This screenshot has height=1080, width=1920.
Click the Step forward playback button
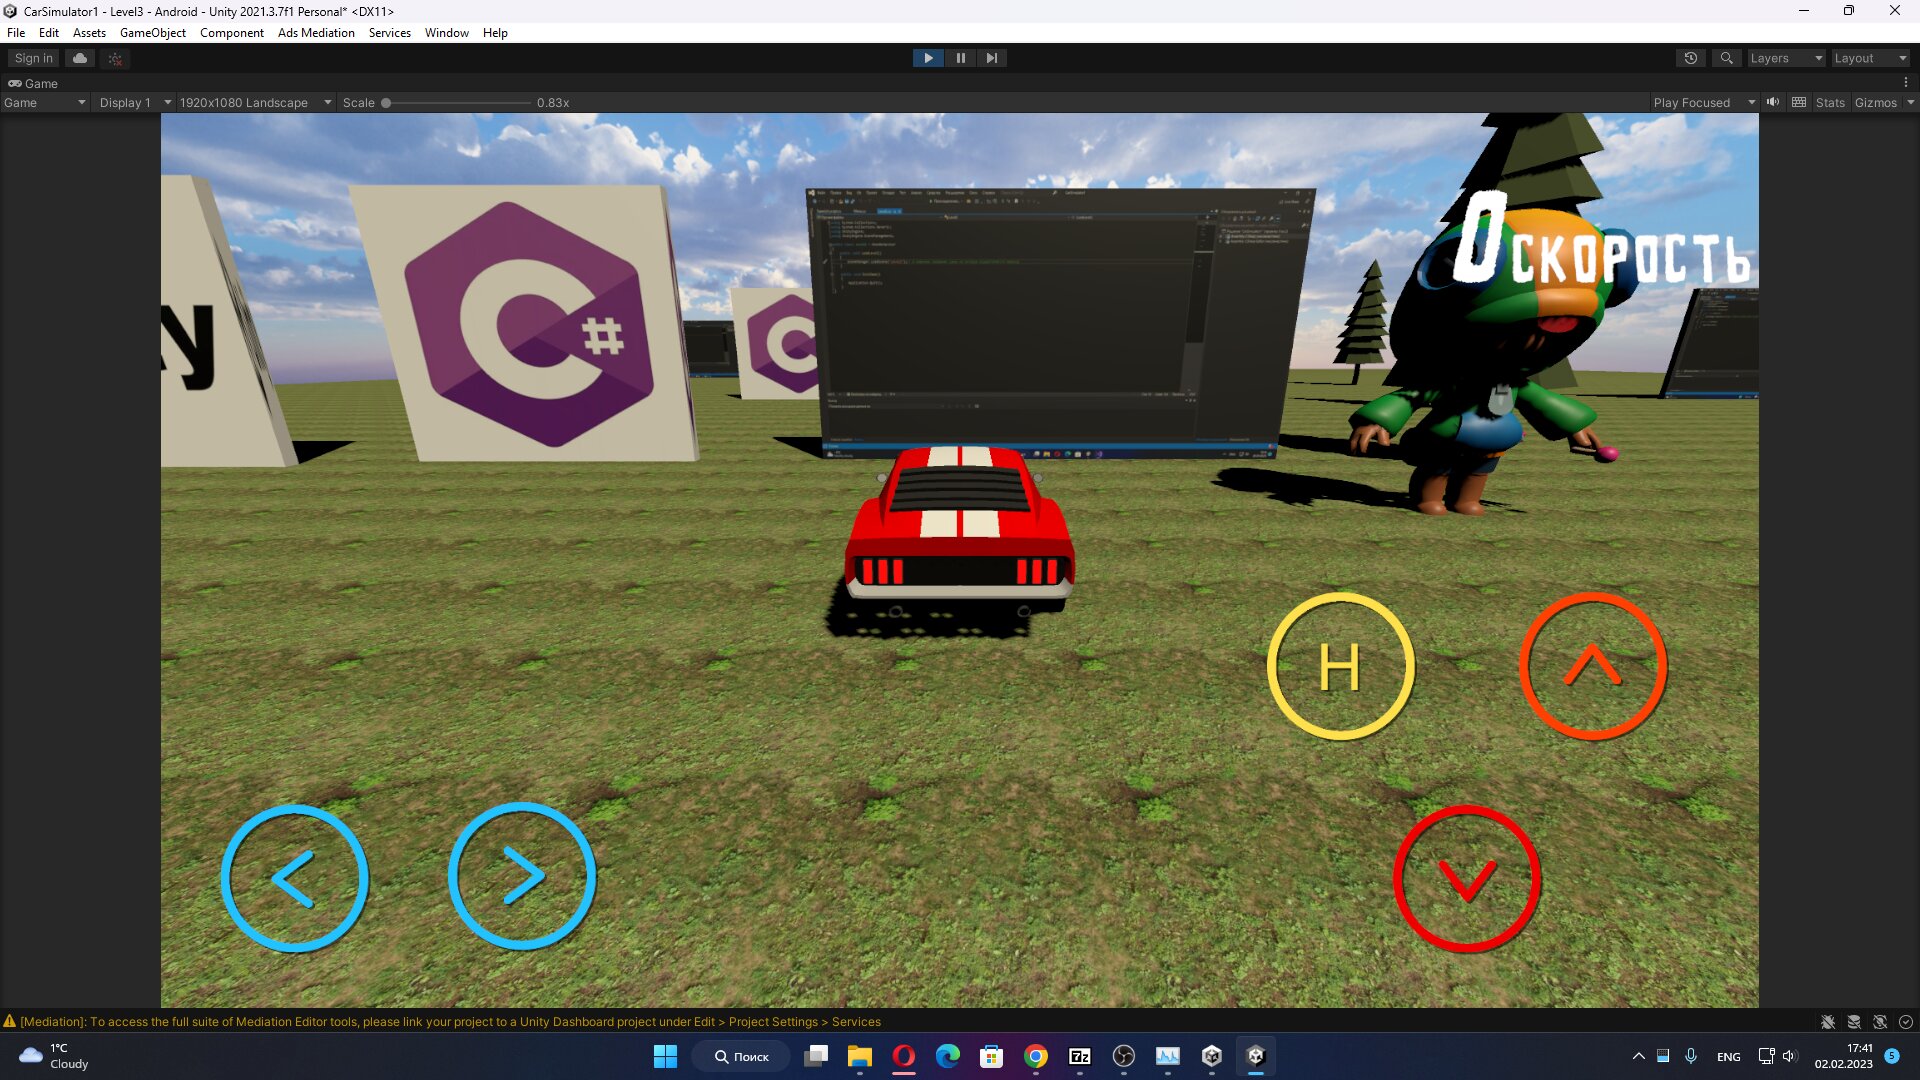click(992, 58)
